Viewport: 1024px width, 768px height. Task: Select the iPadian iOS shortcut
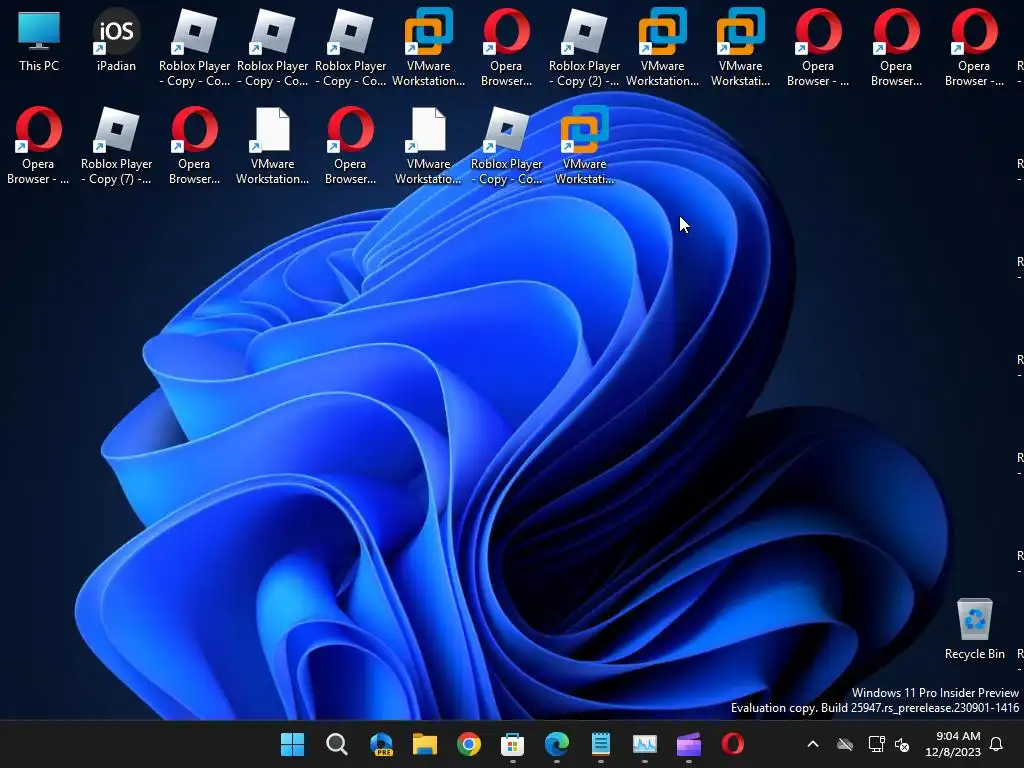[116, 40]
